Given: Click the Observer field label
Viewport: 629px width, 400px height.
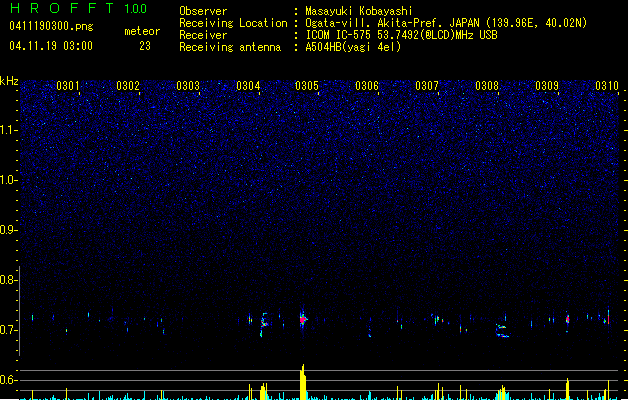Looking at the screenshot, I should click(203, 11).
